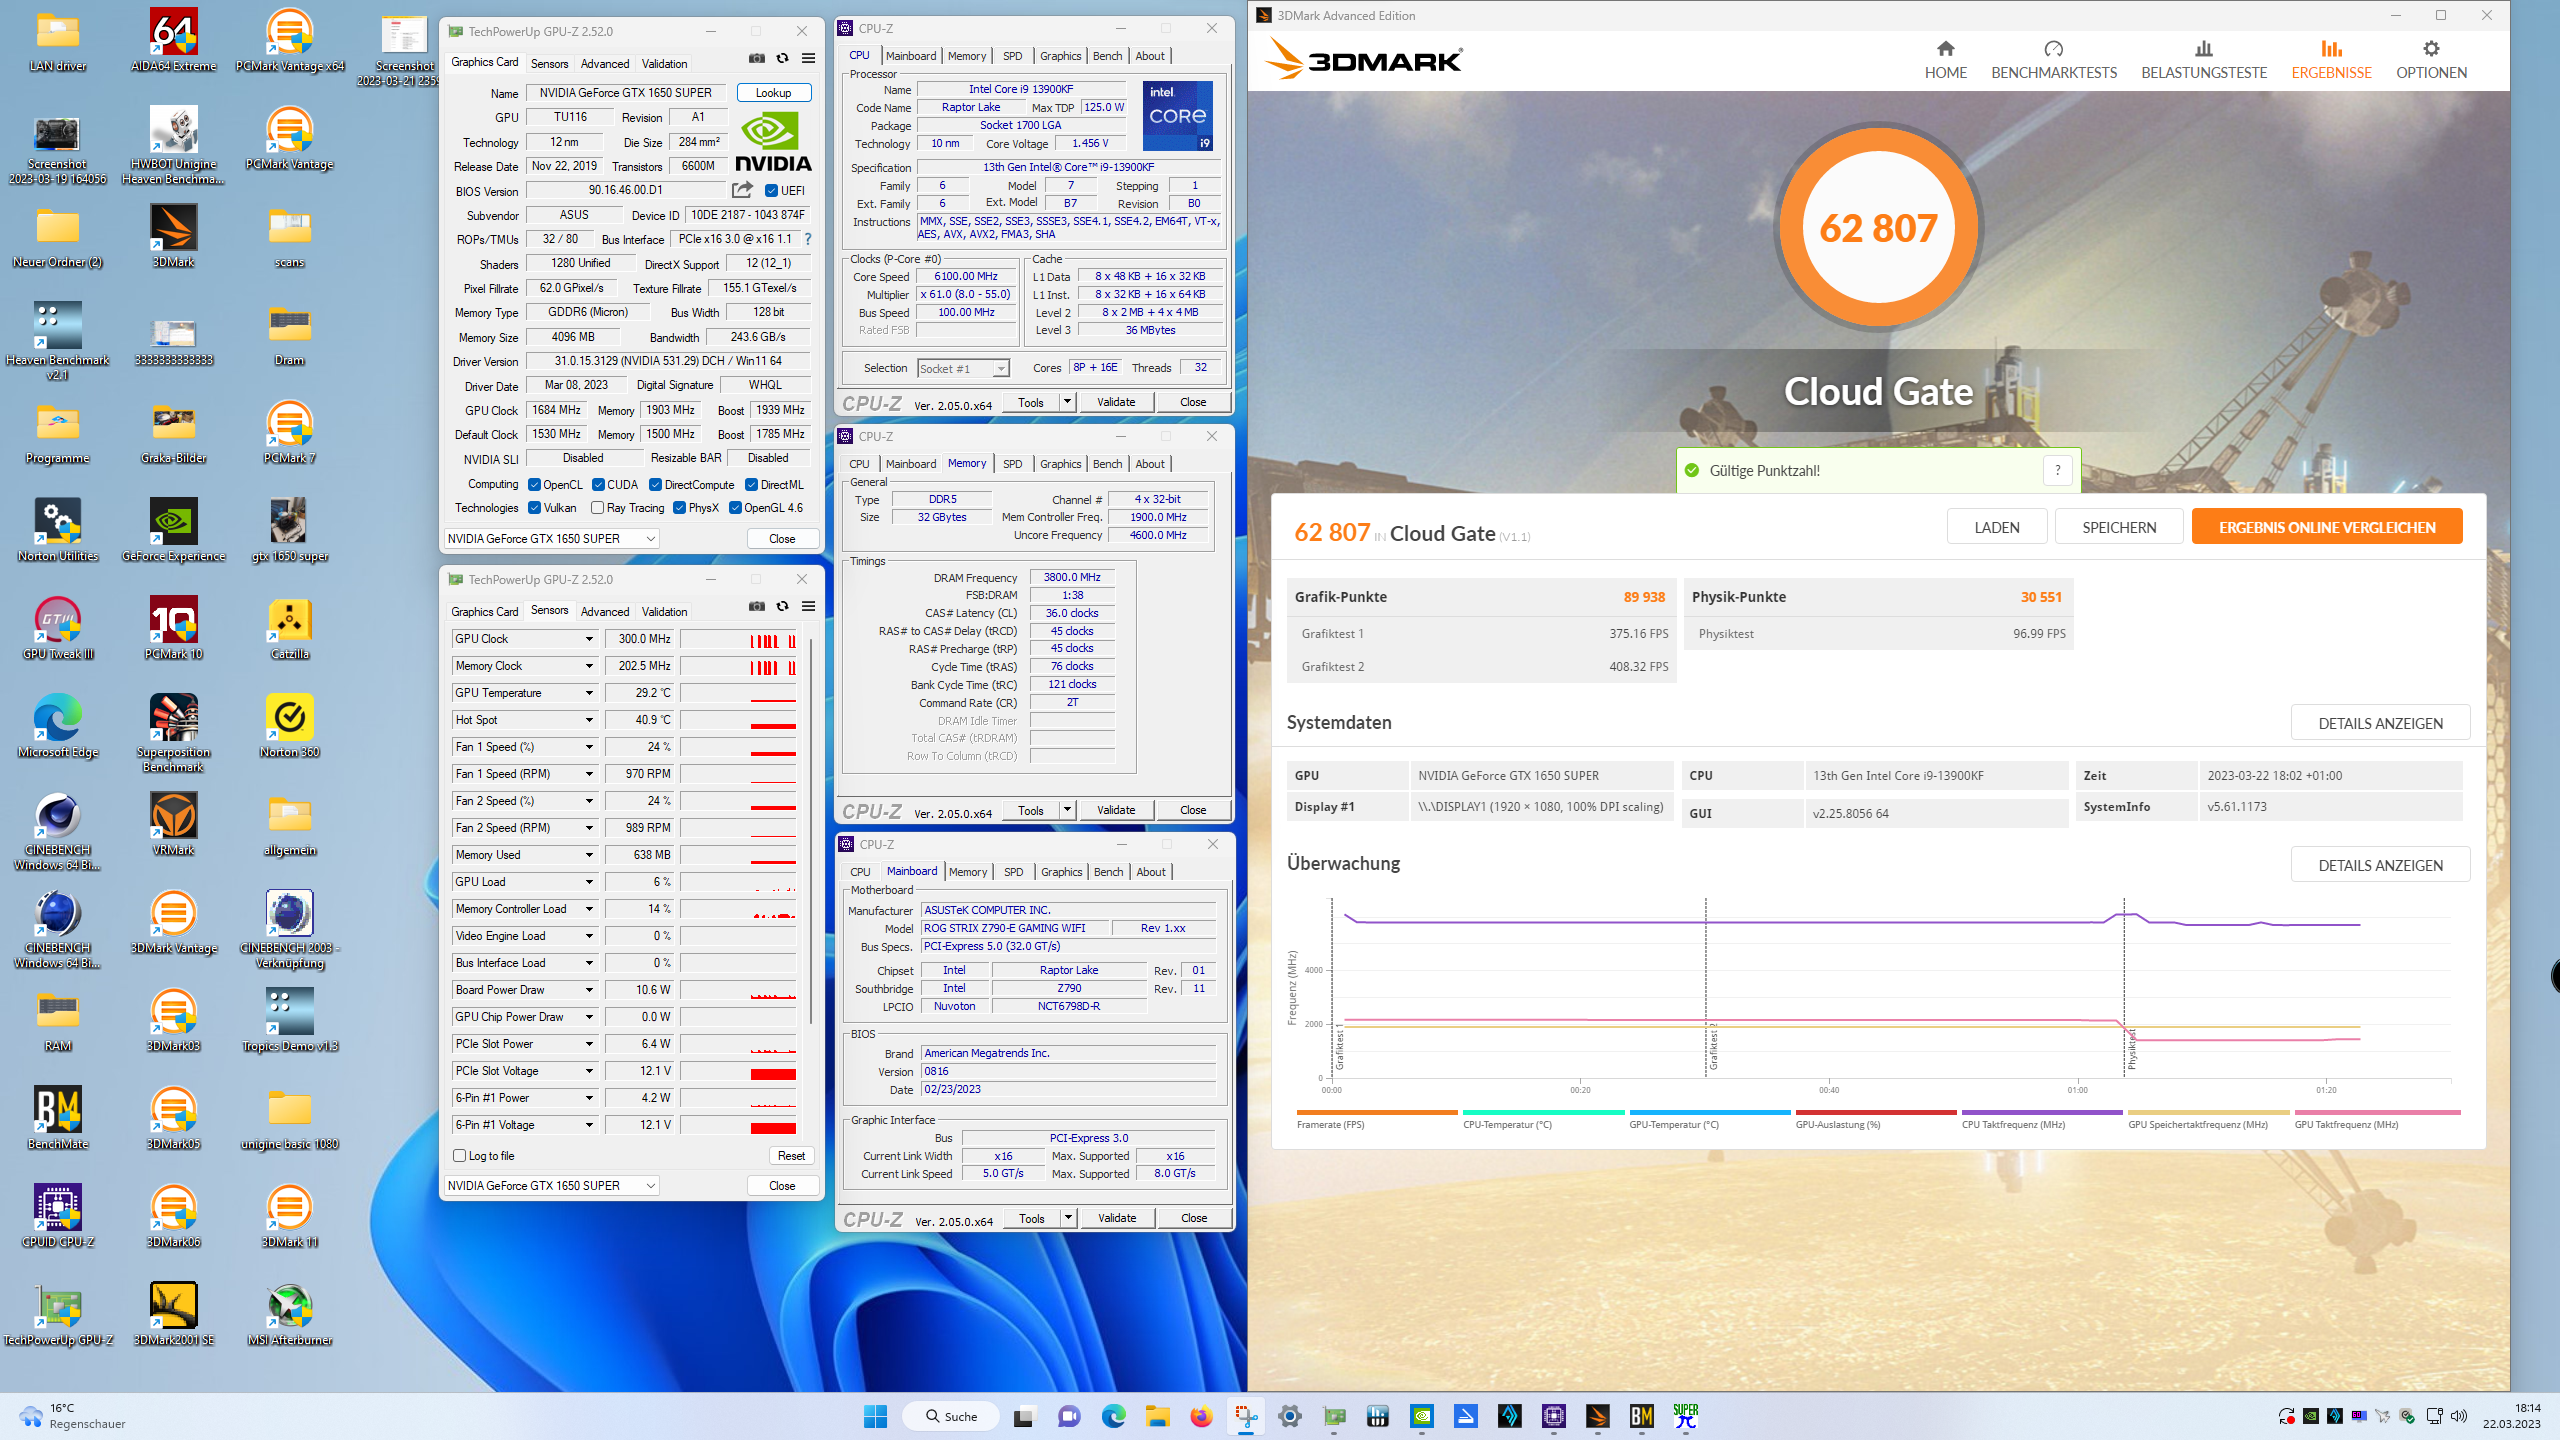Open Superposition Benchmark desktop icon

coord(174,733)
